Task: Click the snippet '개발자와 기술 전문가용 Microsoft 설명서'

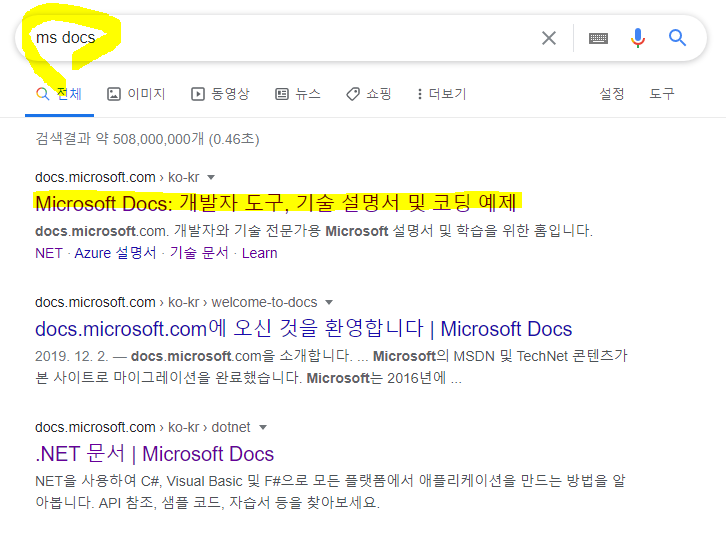Action: coord(314,231)
